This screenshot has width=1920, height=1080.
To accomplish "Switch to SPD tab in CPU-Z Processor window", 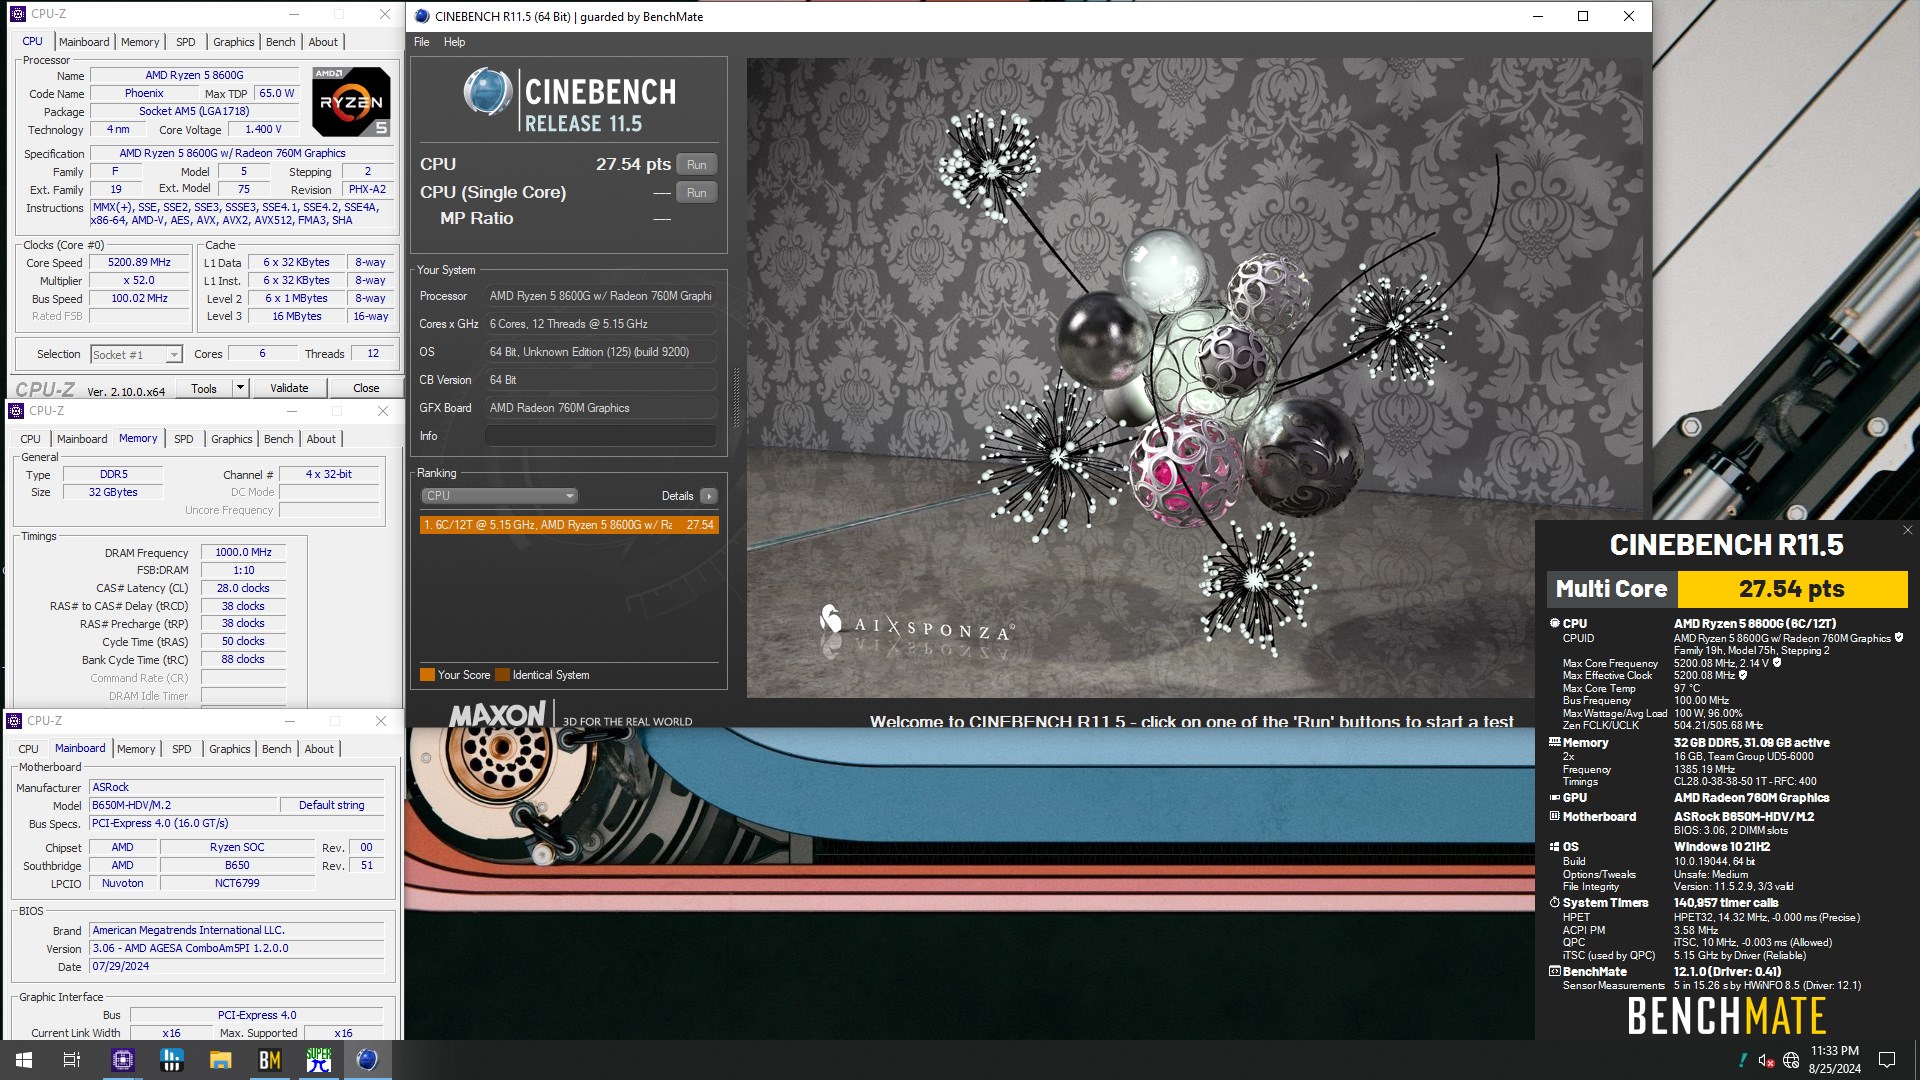I will [x=186, y=42].
